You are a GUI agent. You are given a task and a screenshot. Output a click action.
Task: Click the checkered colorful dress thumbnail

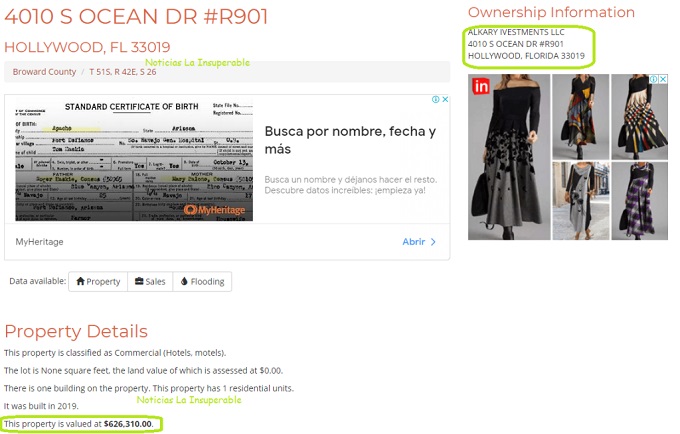click(640, 117)
